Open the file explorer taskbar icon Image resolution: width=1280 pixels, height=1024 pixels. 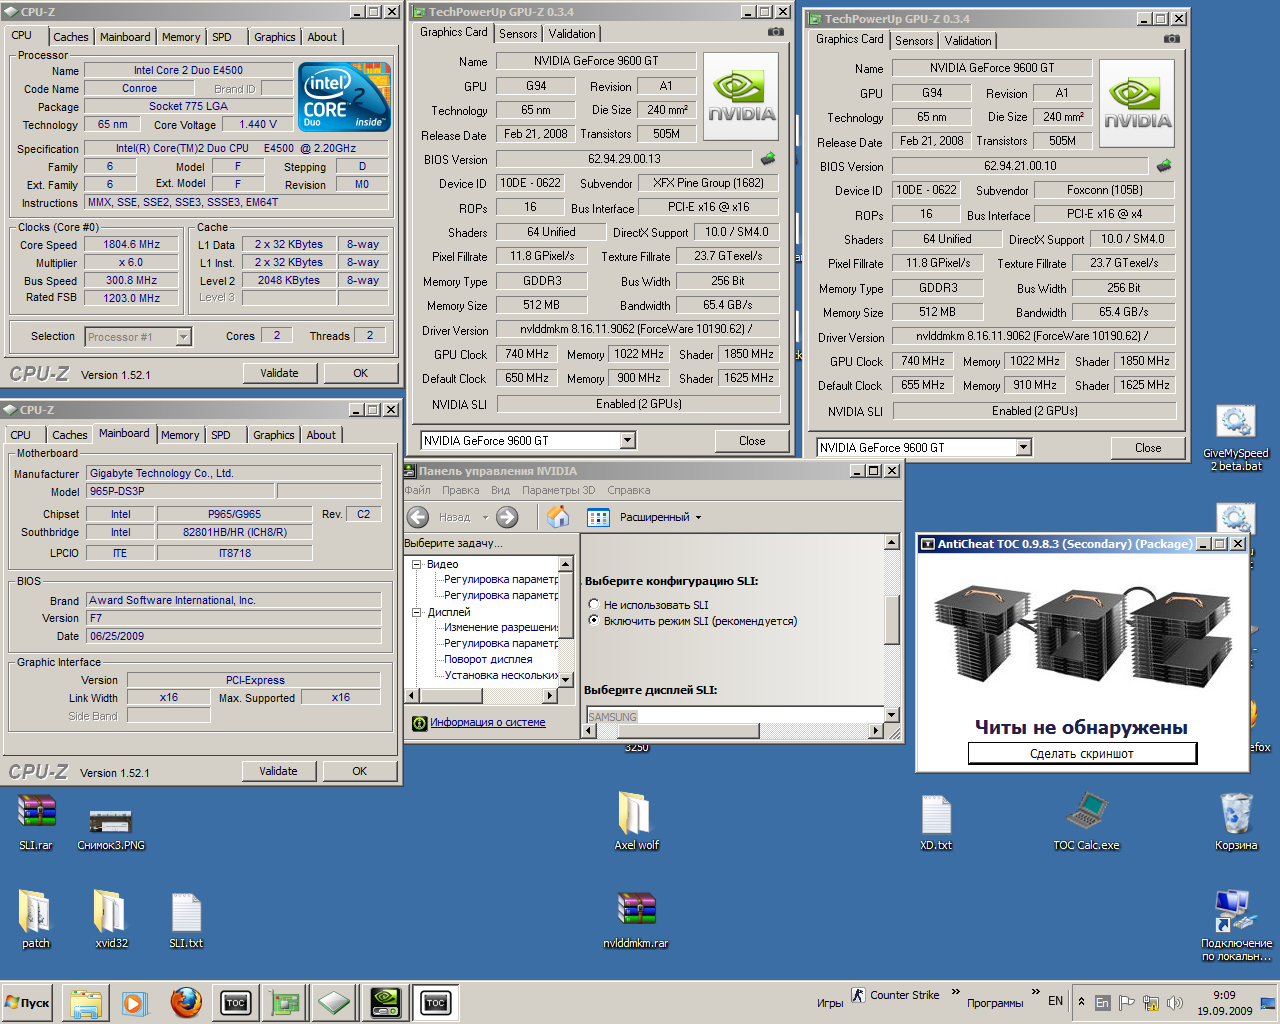point(86,1003)
